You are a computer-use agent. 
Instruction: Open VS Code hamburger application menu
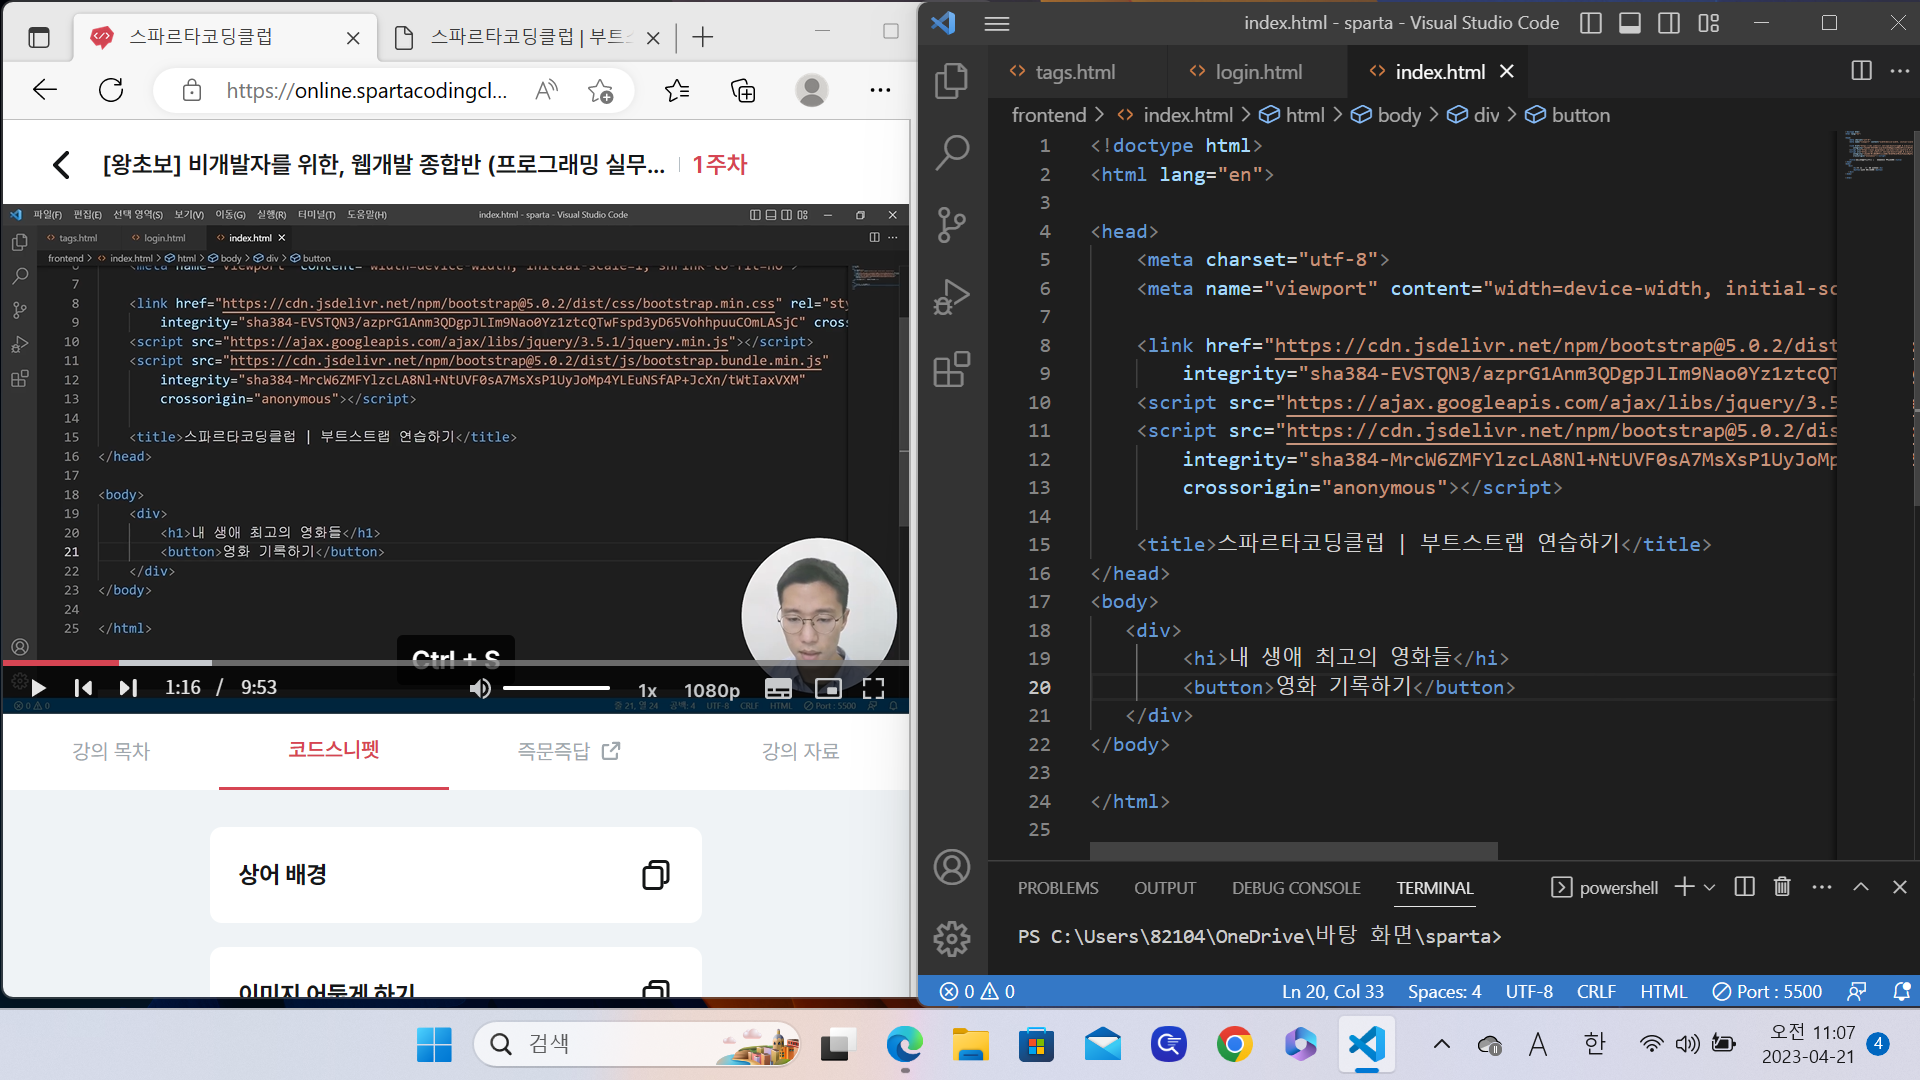click(x=997, y=23)
